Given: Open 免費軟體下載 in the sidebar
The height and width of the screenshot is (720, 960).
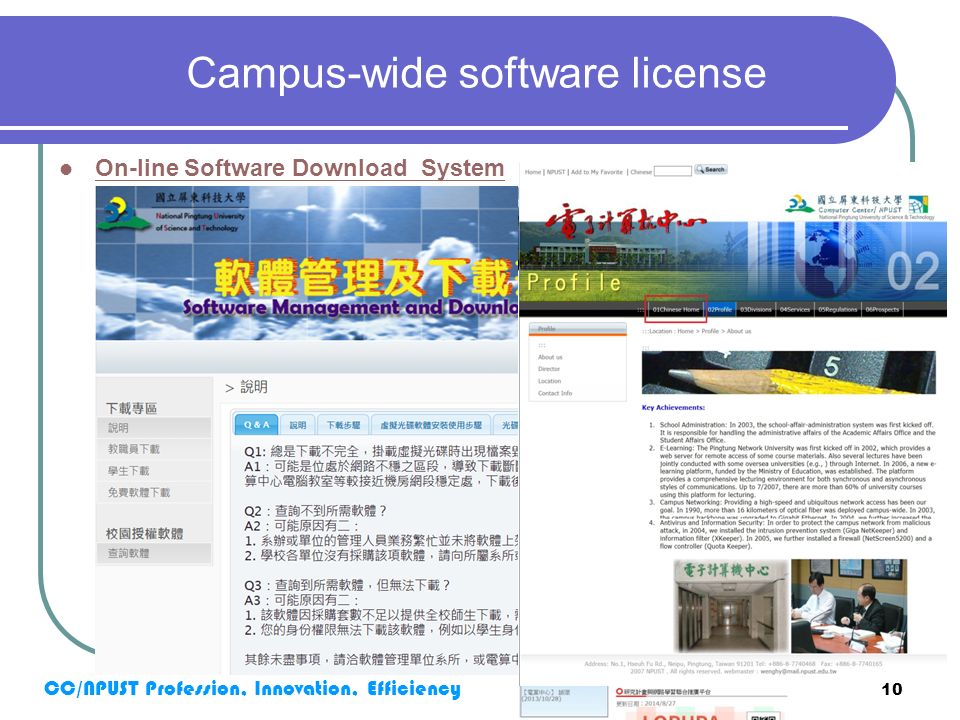Looking at the screenshot, I should point(154,492).
